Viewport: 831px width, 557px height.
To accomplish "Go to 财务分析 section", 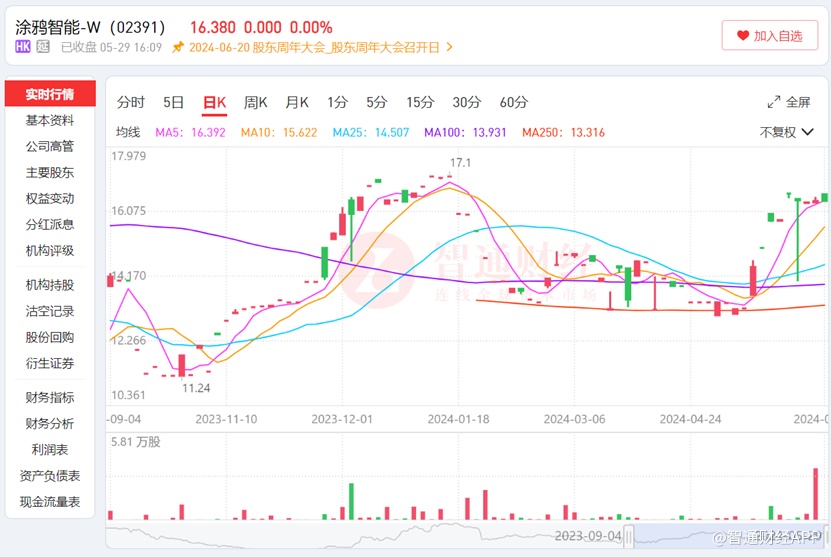I will 50,423.
